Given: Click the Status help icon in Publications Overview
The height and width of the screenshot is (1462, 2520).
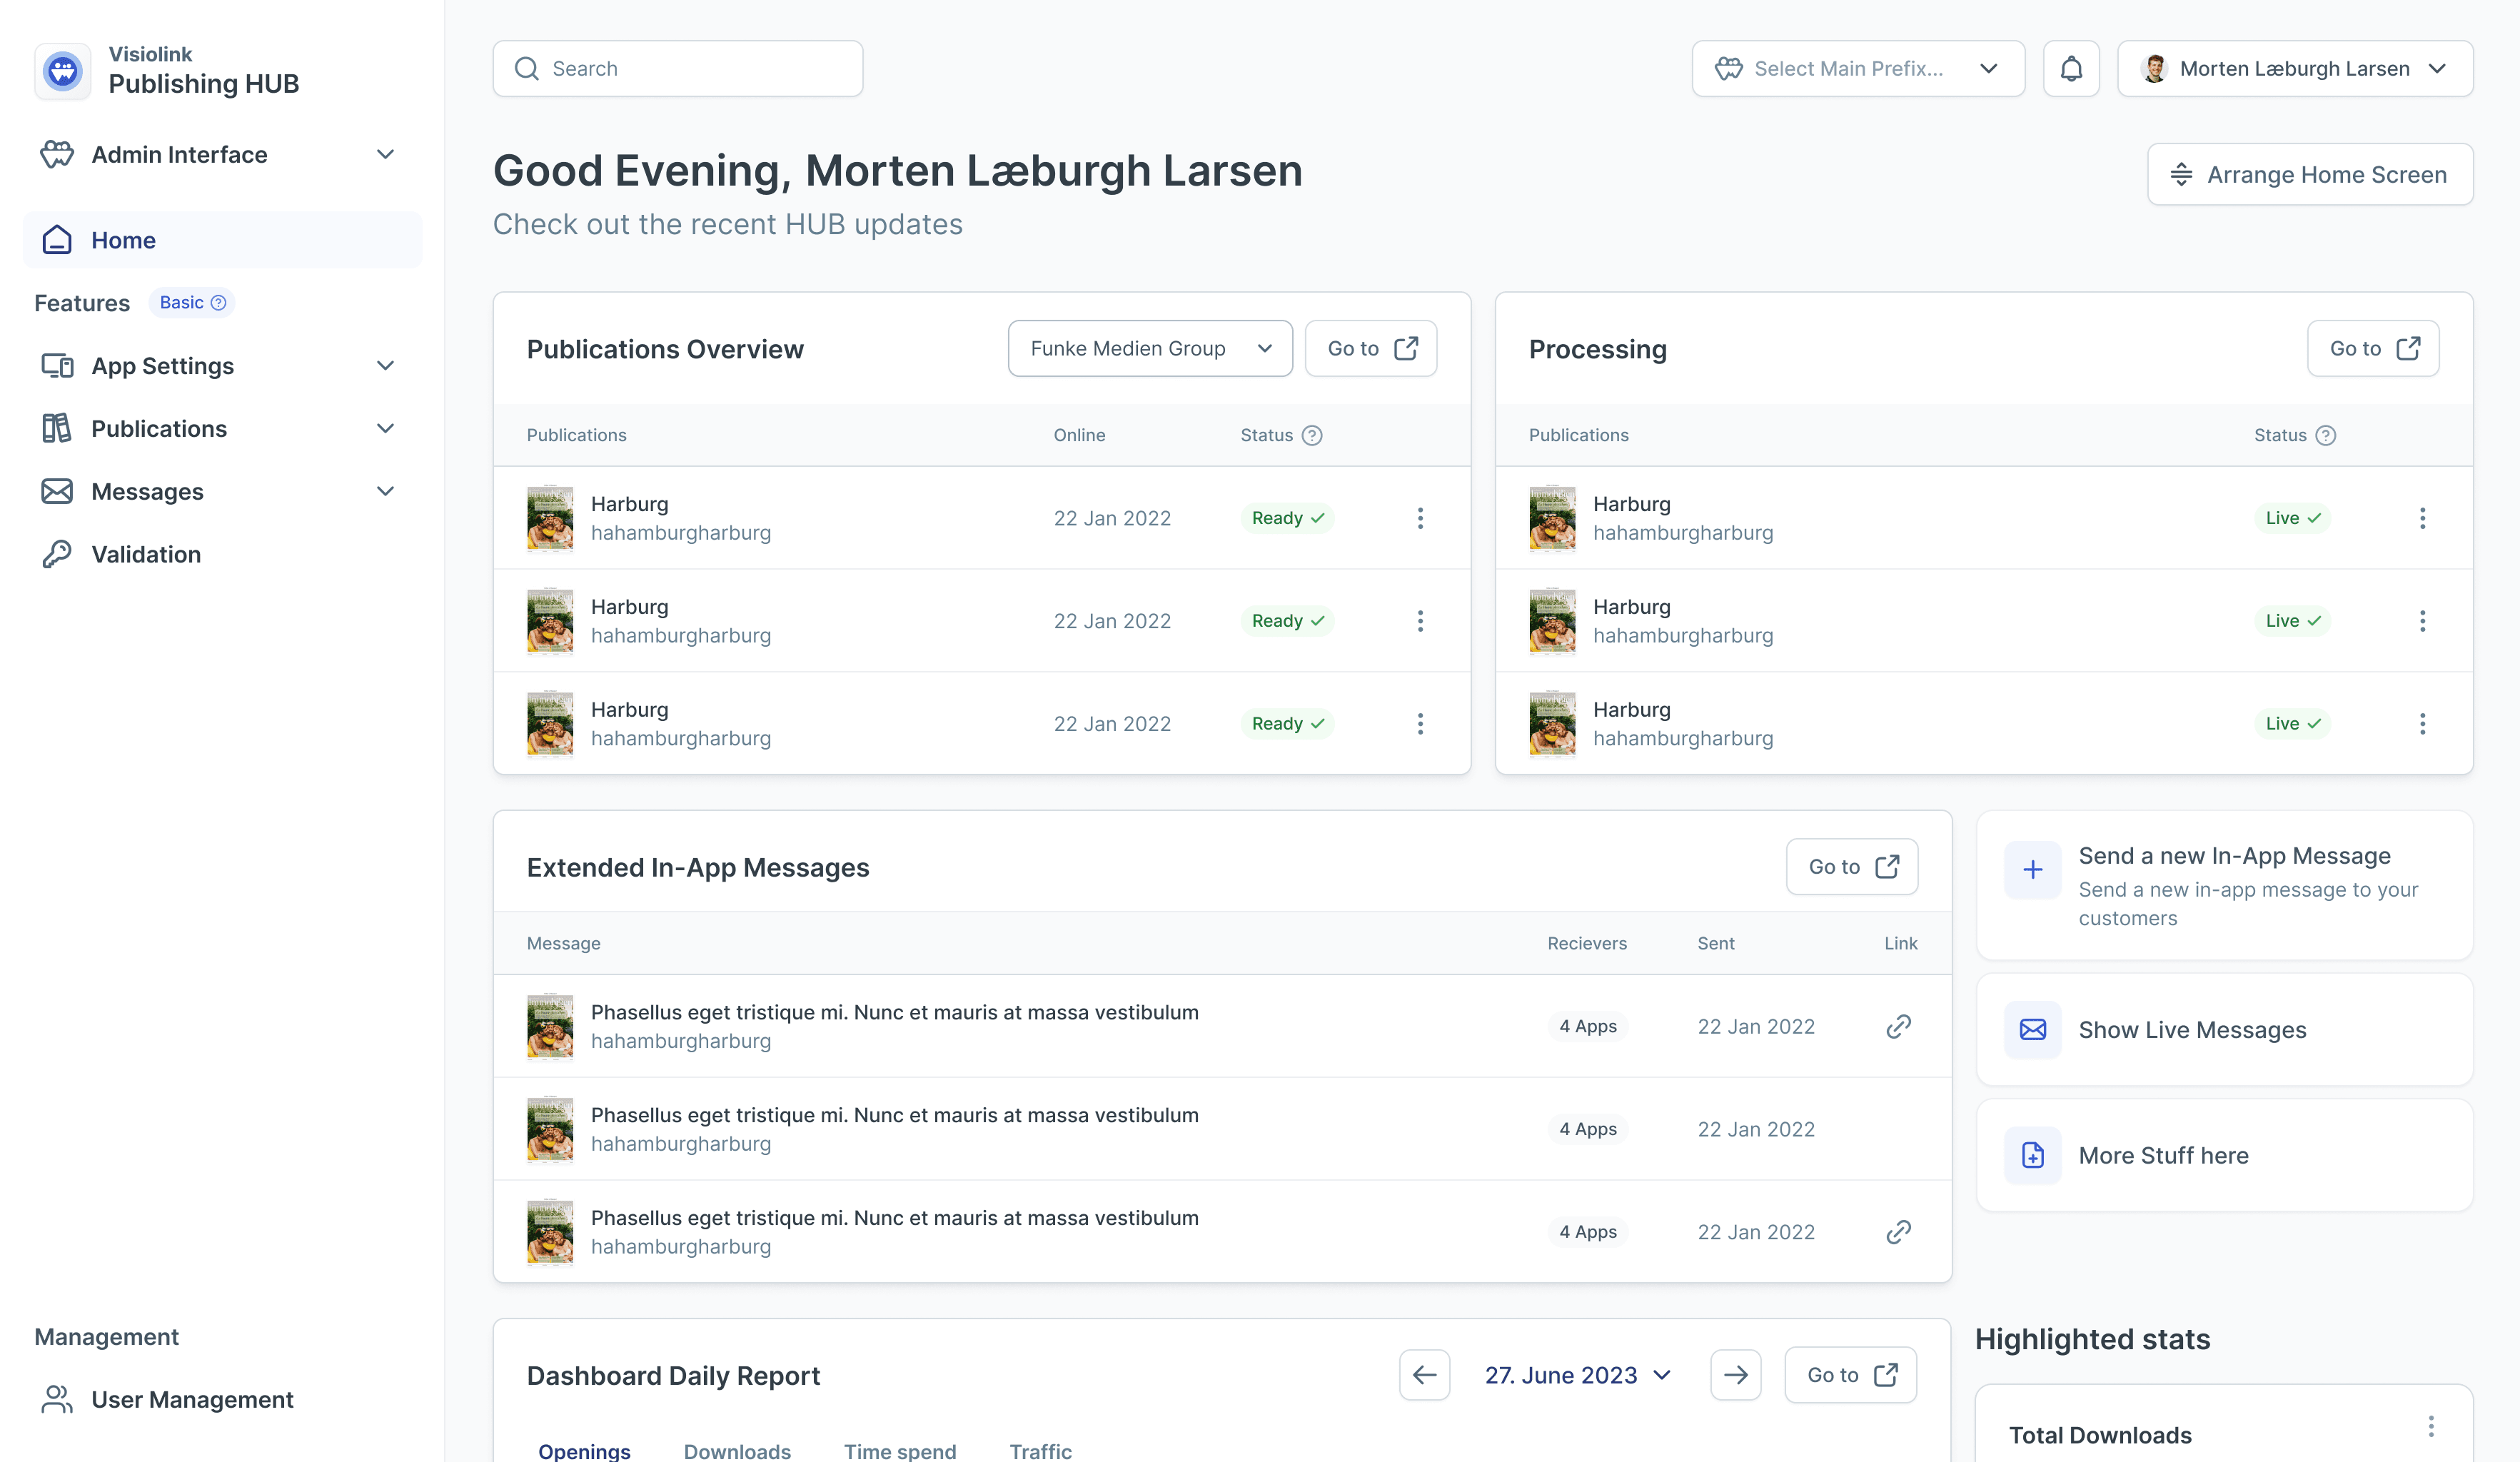Looking at the screenshot, I should pyautogui.click(x=1312, y=435).
